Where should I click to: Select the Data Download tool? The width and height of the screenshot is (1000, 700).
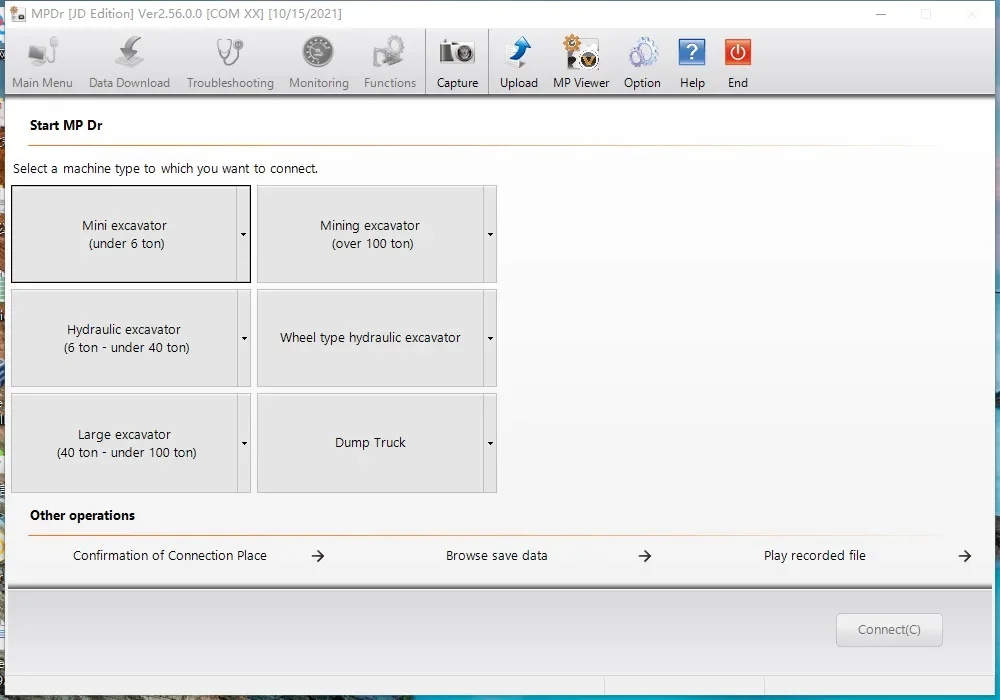(x=128, y=60)
